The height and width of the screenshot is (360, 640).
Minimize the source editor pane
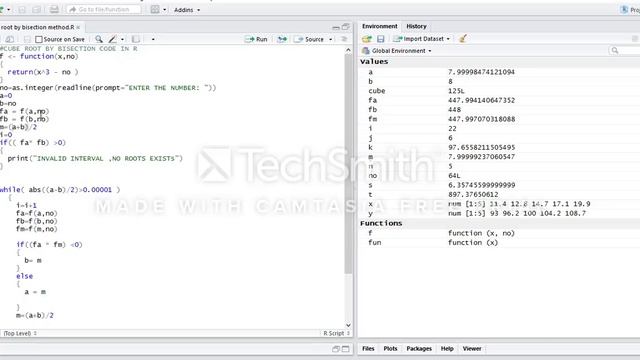pos(336,27)
